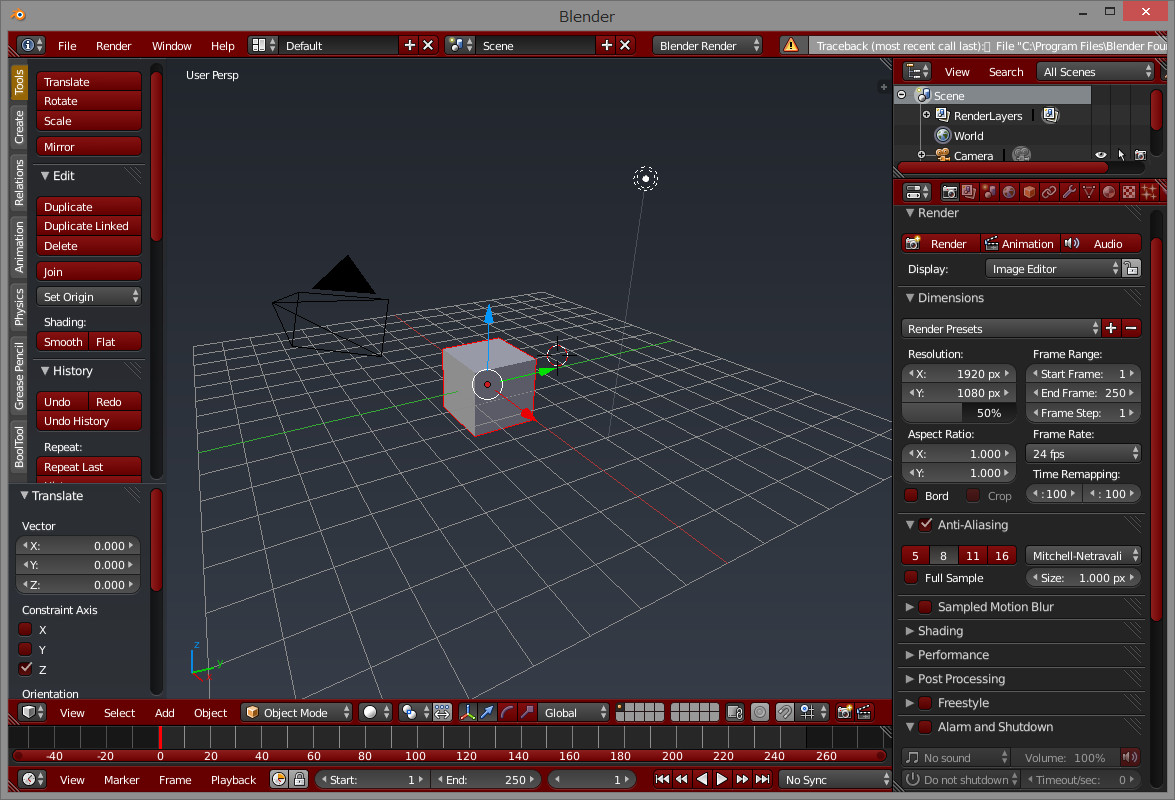Enable the Freestyle checkbox
The width and height of the screenshot is (1175, 800).
click(x=926, y=703)
